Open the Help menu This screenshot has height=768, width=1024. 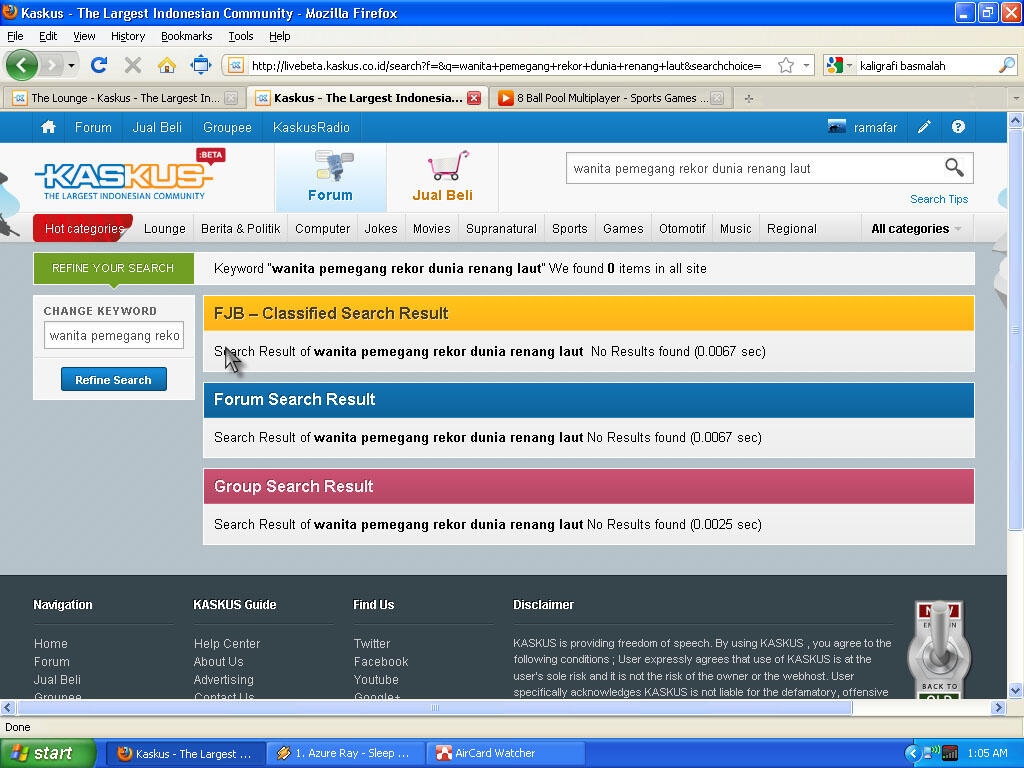[280, 36]
